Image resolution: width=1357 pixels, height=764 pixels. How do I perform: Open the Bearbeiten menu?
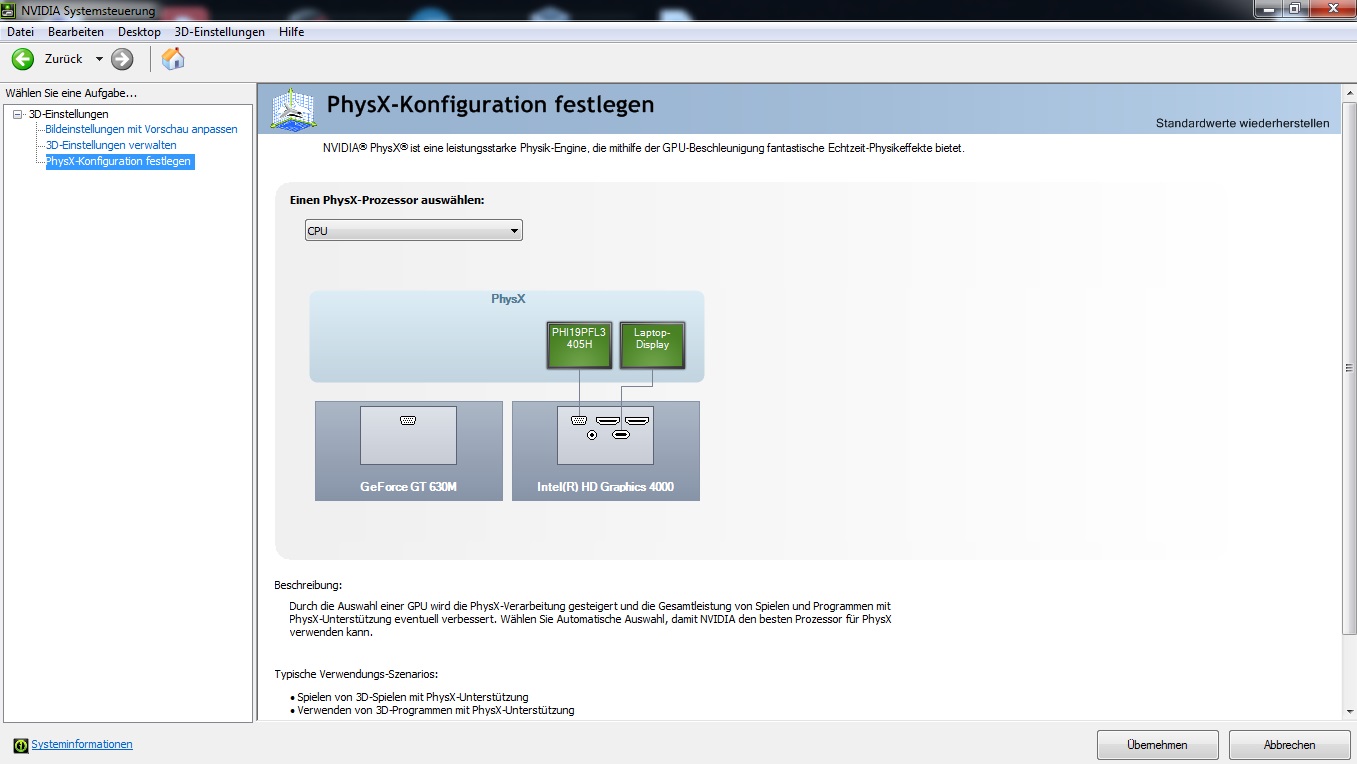[x=76, y=32]
